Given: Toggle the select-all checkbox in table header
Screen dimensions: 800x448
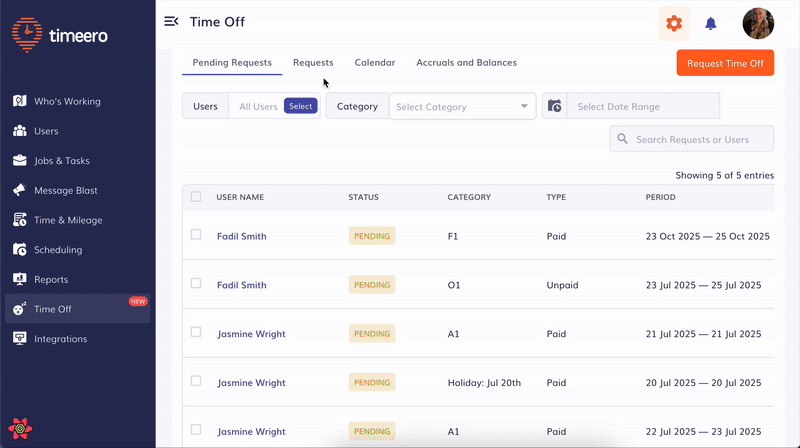Looking at the screenshot, I should click(196, 197).
